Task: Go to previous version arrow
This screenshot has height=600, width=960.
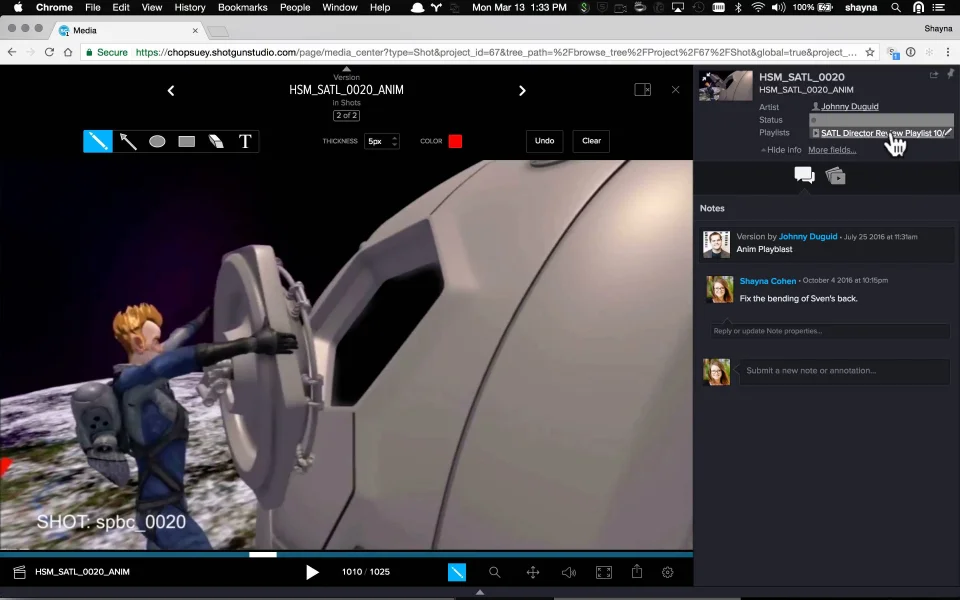Action: [x=171, y=91]
